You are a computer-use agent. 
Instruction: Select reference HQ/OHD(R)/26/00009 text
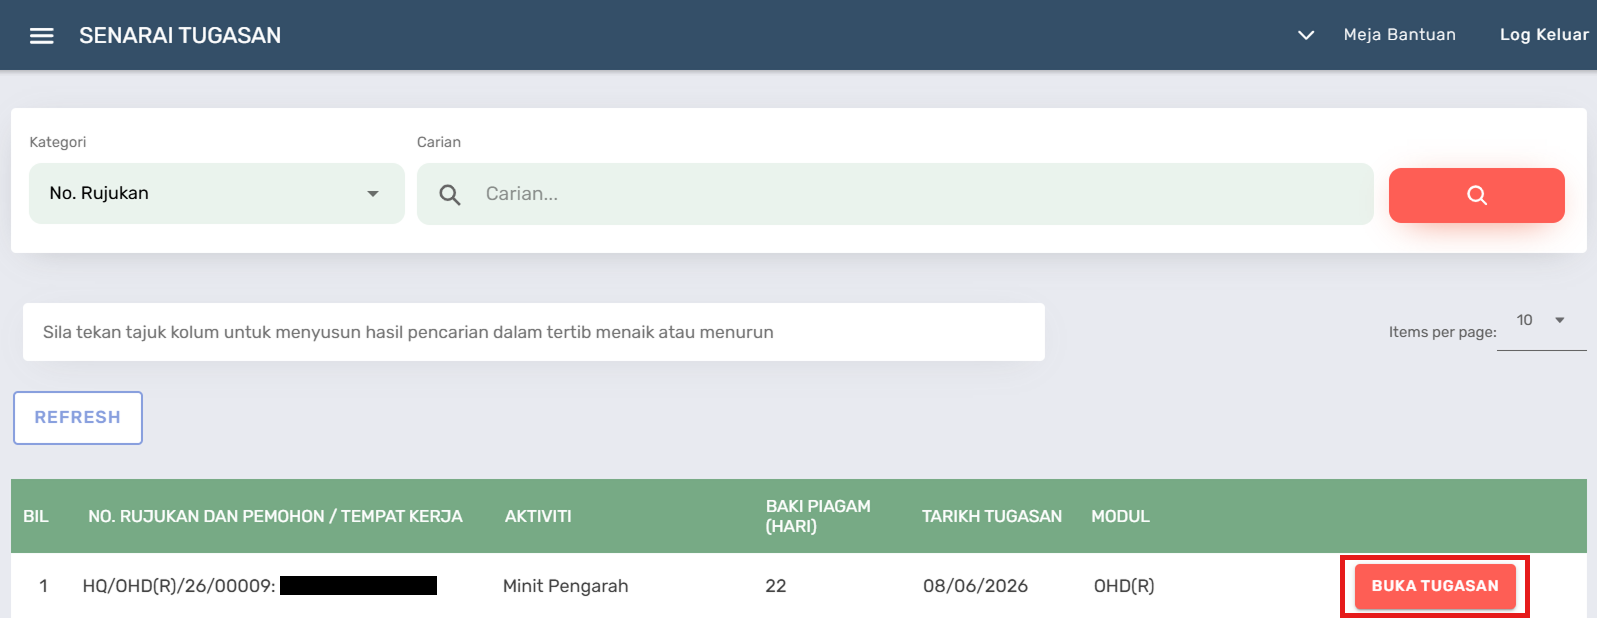pos(178,586)
